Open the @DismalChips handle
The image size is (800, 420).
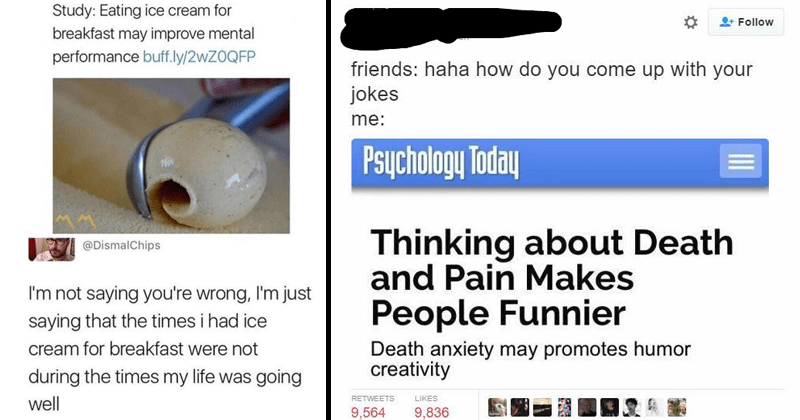click(x=121, y=245)
